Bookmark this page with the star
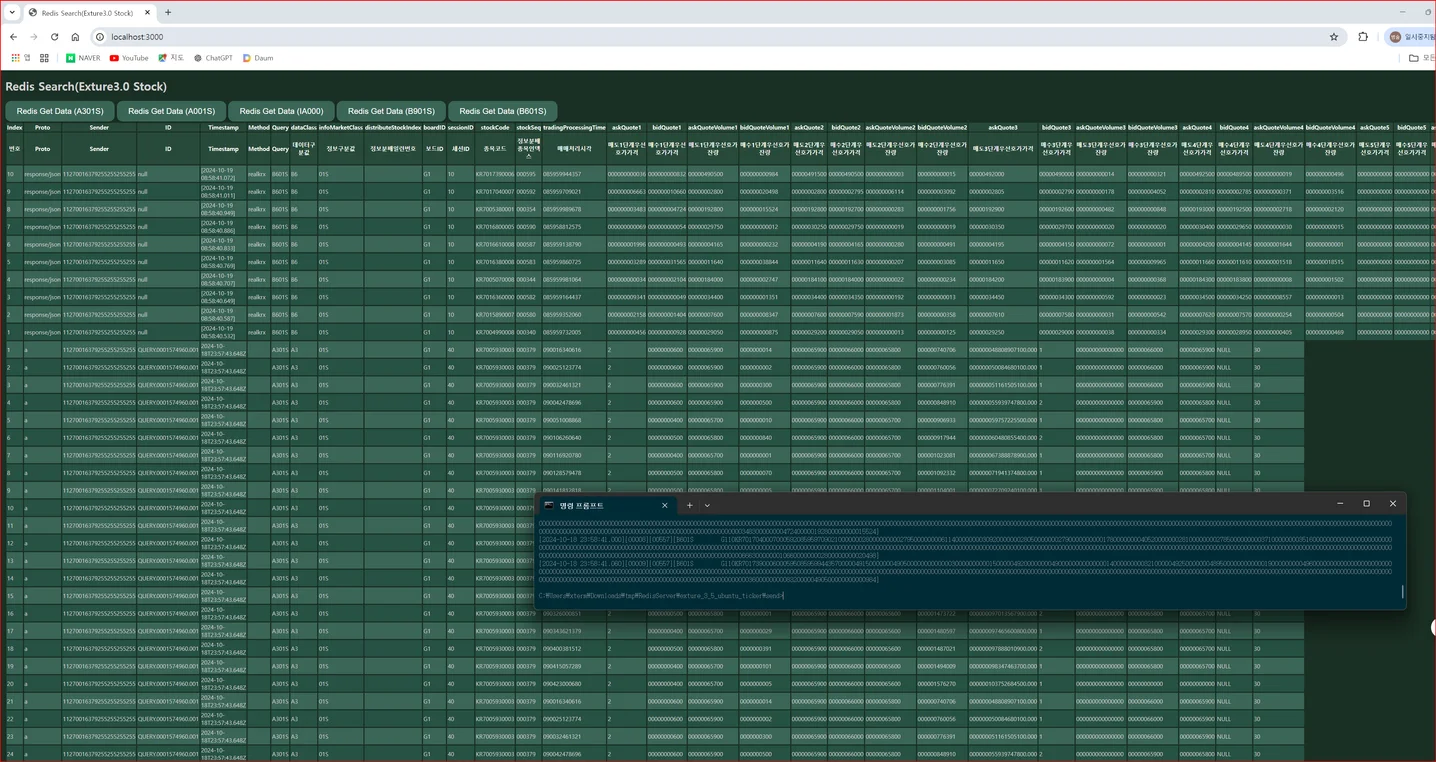 (1334, 37)
